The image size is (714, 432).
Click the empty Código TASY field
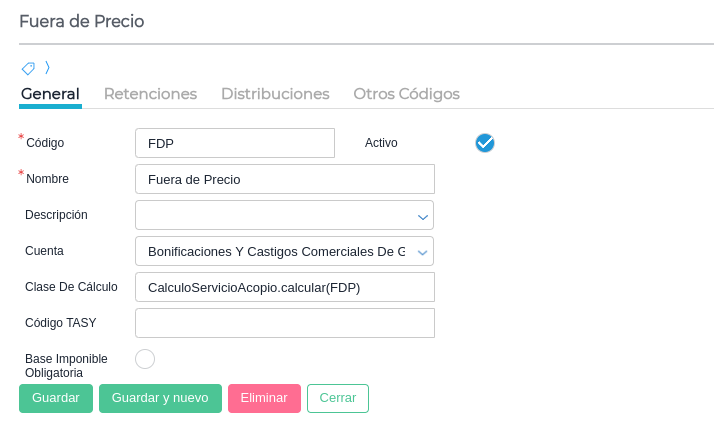pyautogui.click(x=285, y=323)
